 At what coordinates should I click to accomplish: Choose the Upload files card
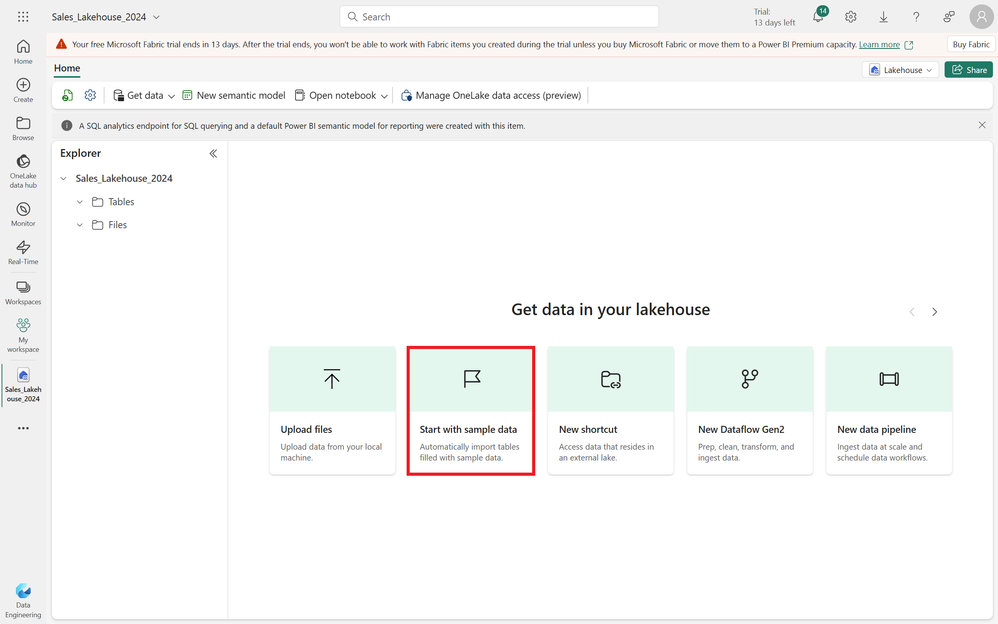point(332,411)
